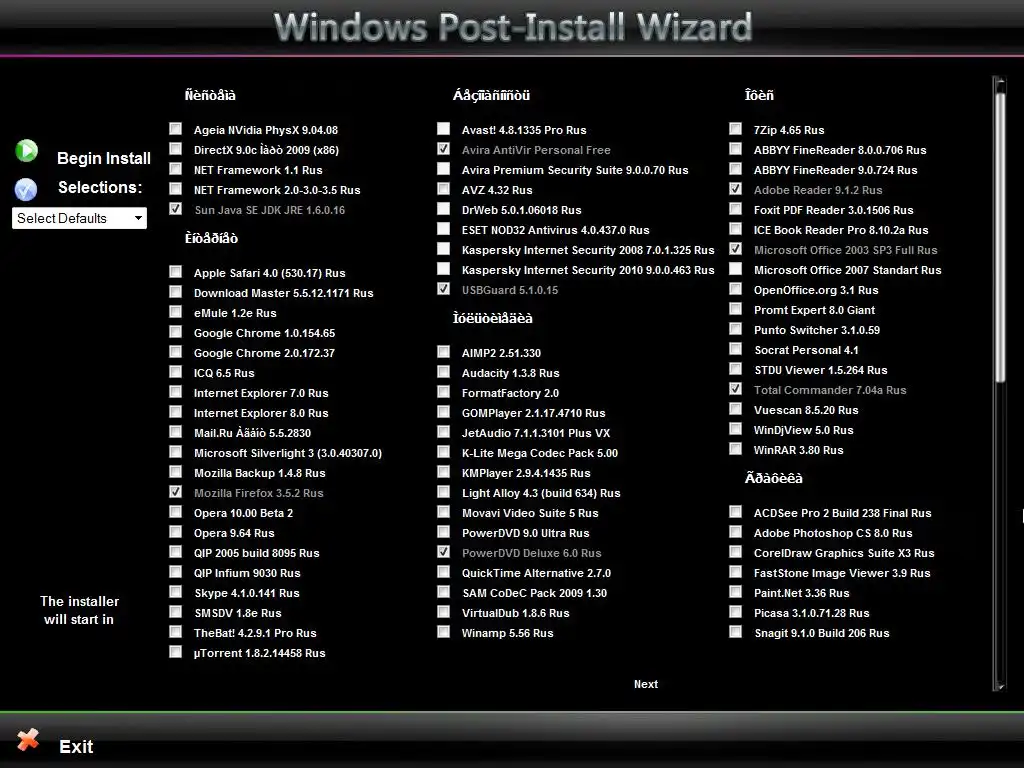The width and height of the screenshot is (1024, 768).
Task: Click the DirectX 9.0c 2009 (x86) label
Action: (266, 150)
